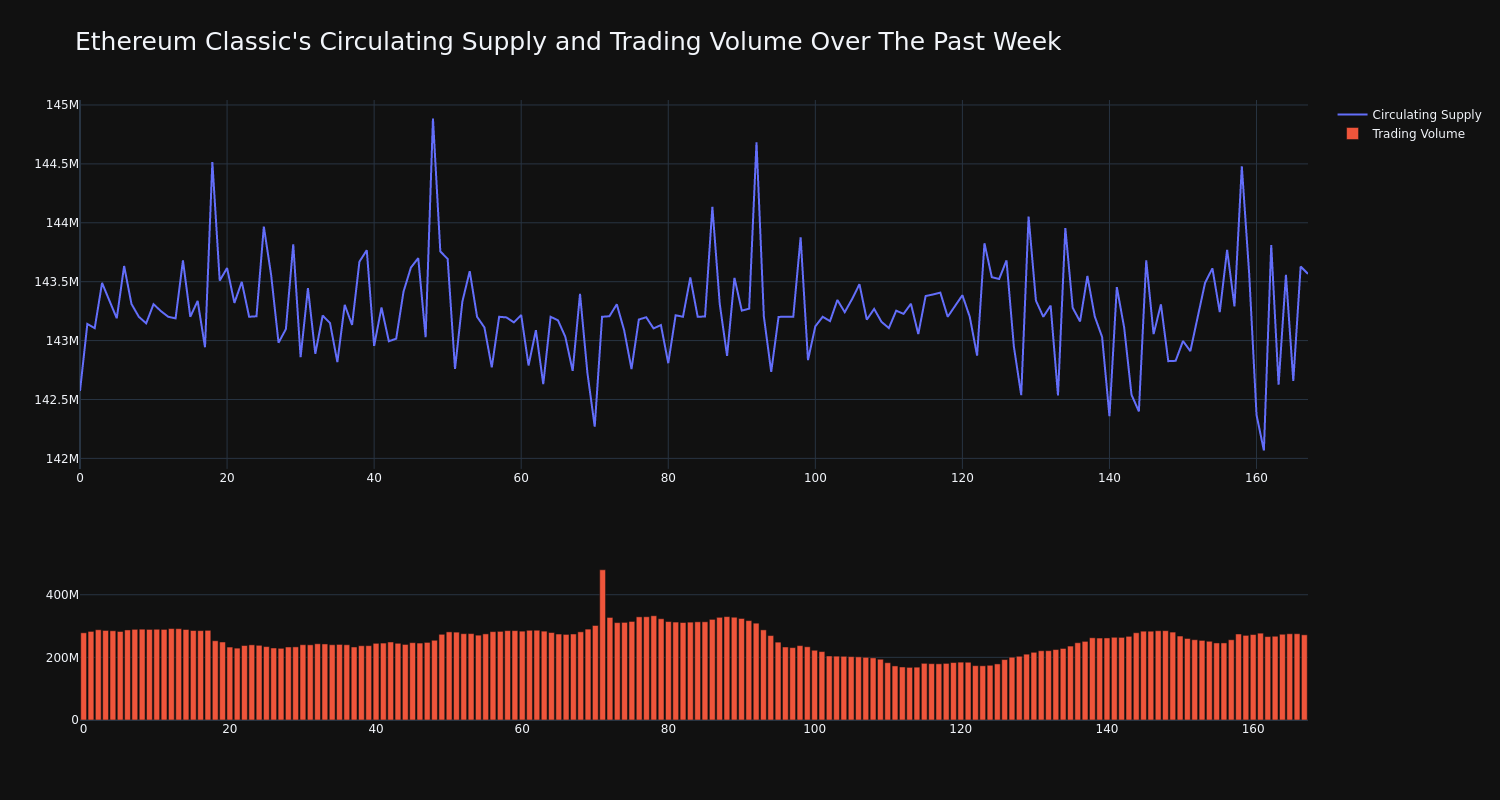Toggle the Circulating Supply legend entry
1500x800 pixels.
[x=1409, y=115]
